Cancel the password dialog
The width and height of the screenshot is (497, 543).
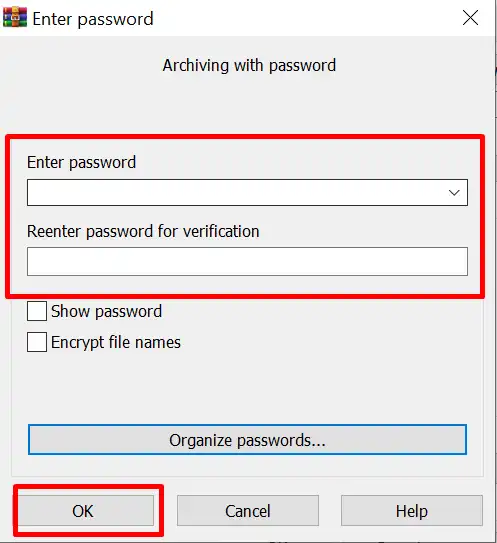tap(248, 511)
